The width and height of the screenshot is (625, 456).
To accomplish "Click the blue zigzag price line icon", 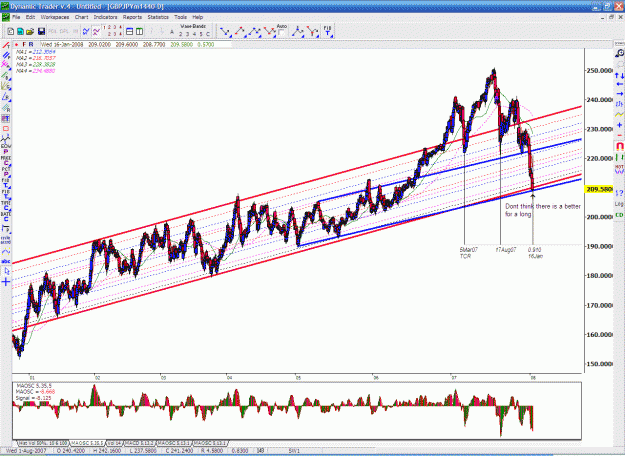I will point(86,31).
